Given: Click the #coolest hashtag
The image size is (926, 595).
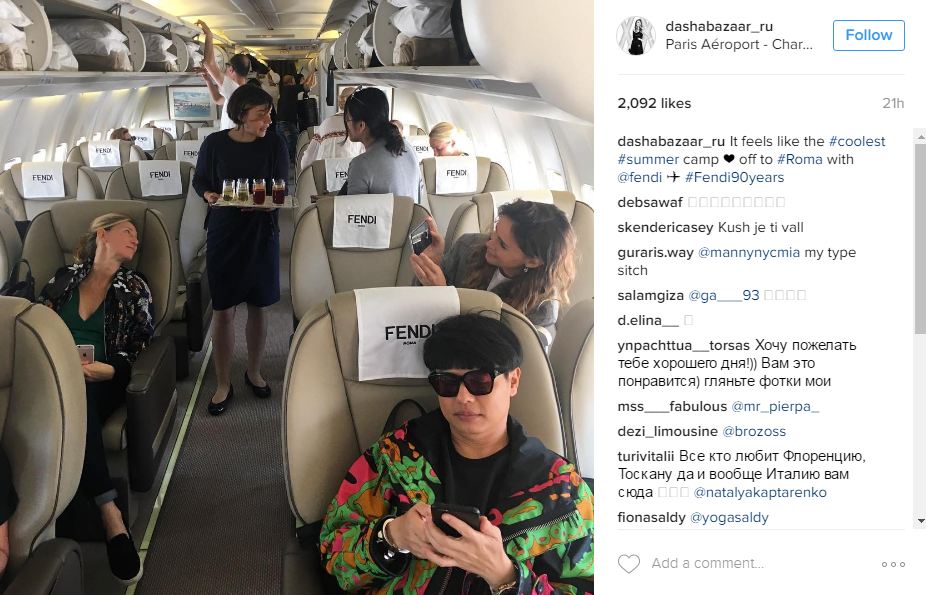Looking at the screenshot, I should (857, 142).
